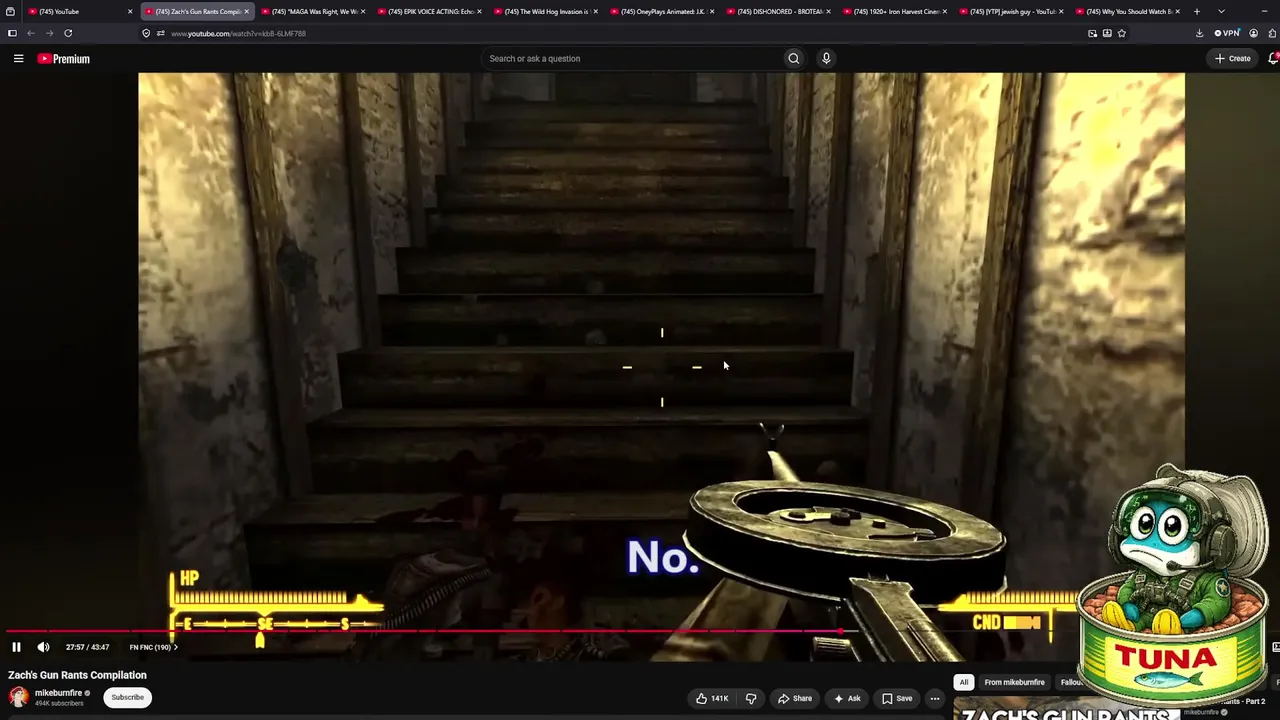Open the mikeburnfire channel avatar
The image size is (1280, 720).
point(18,697)
